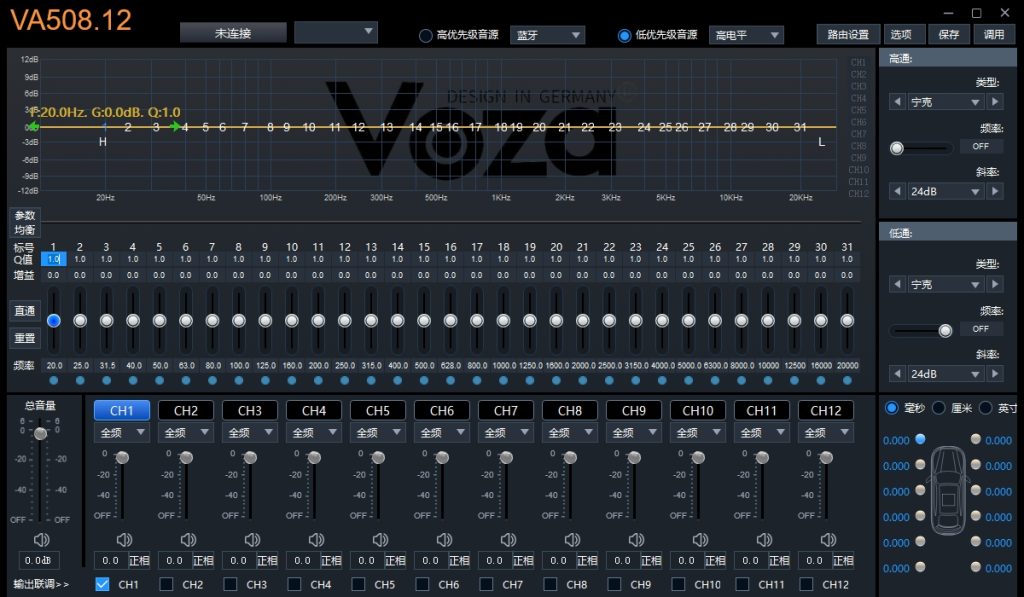This screenshot has height=597, width=1024.
Task: Check CH2 output link checkbox
Action: [166, 584]
